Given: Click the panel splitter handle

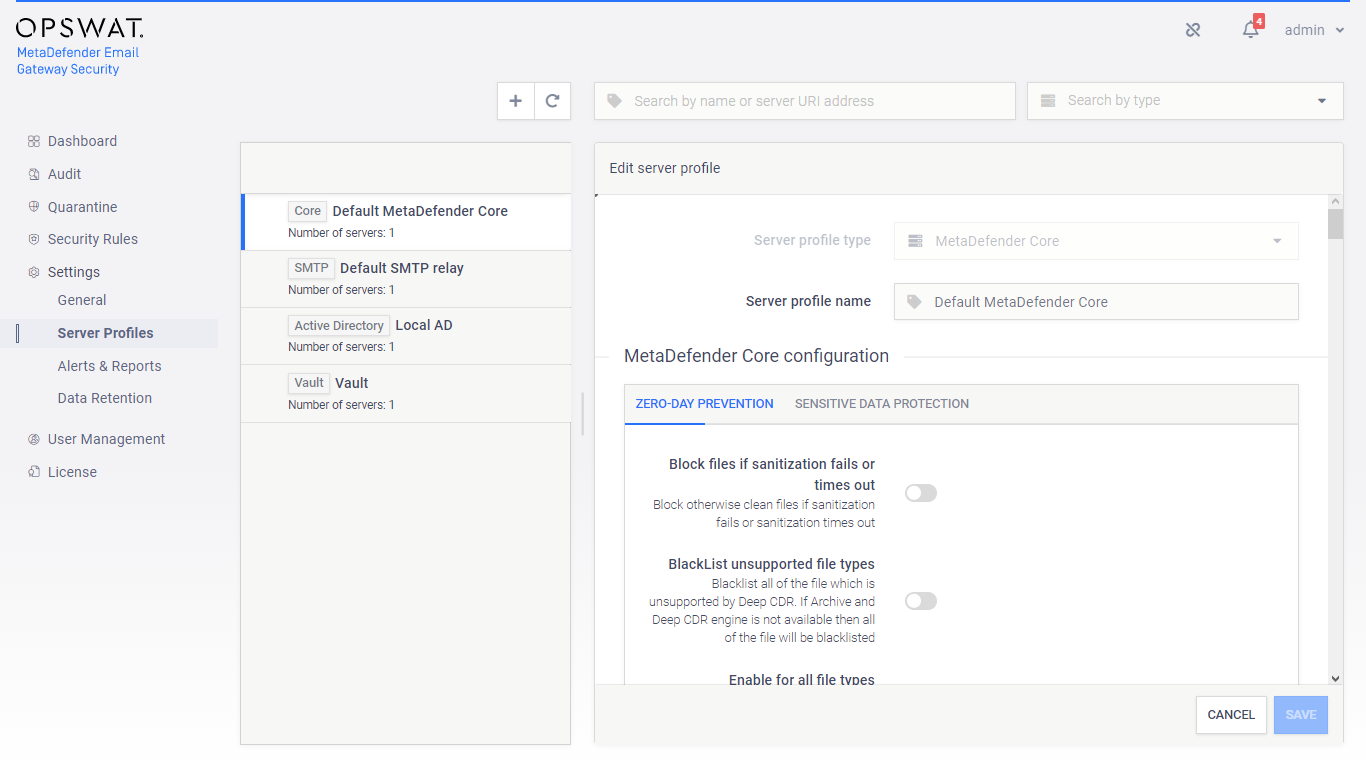Looking at the screenshot, I should click(582, 414).
